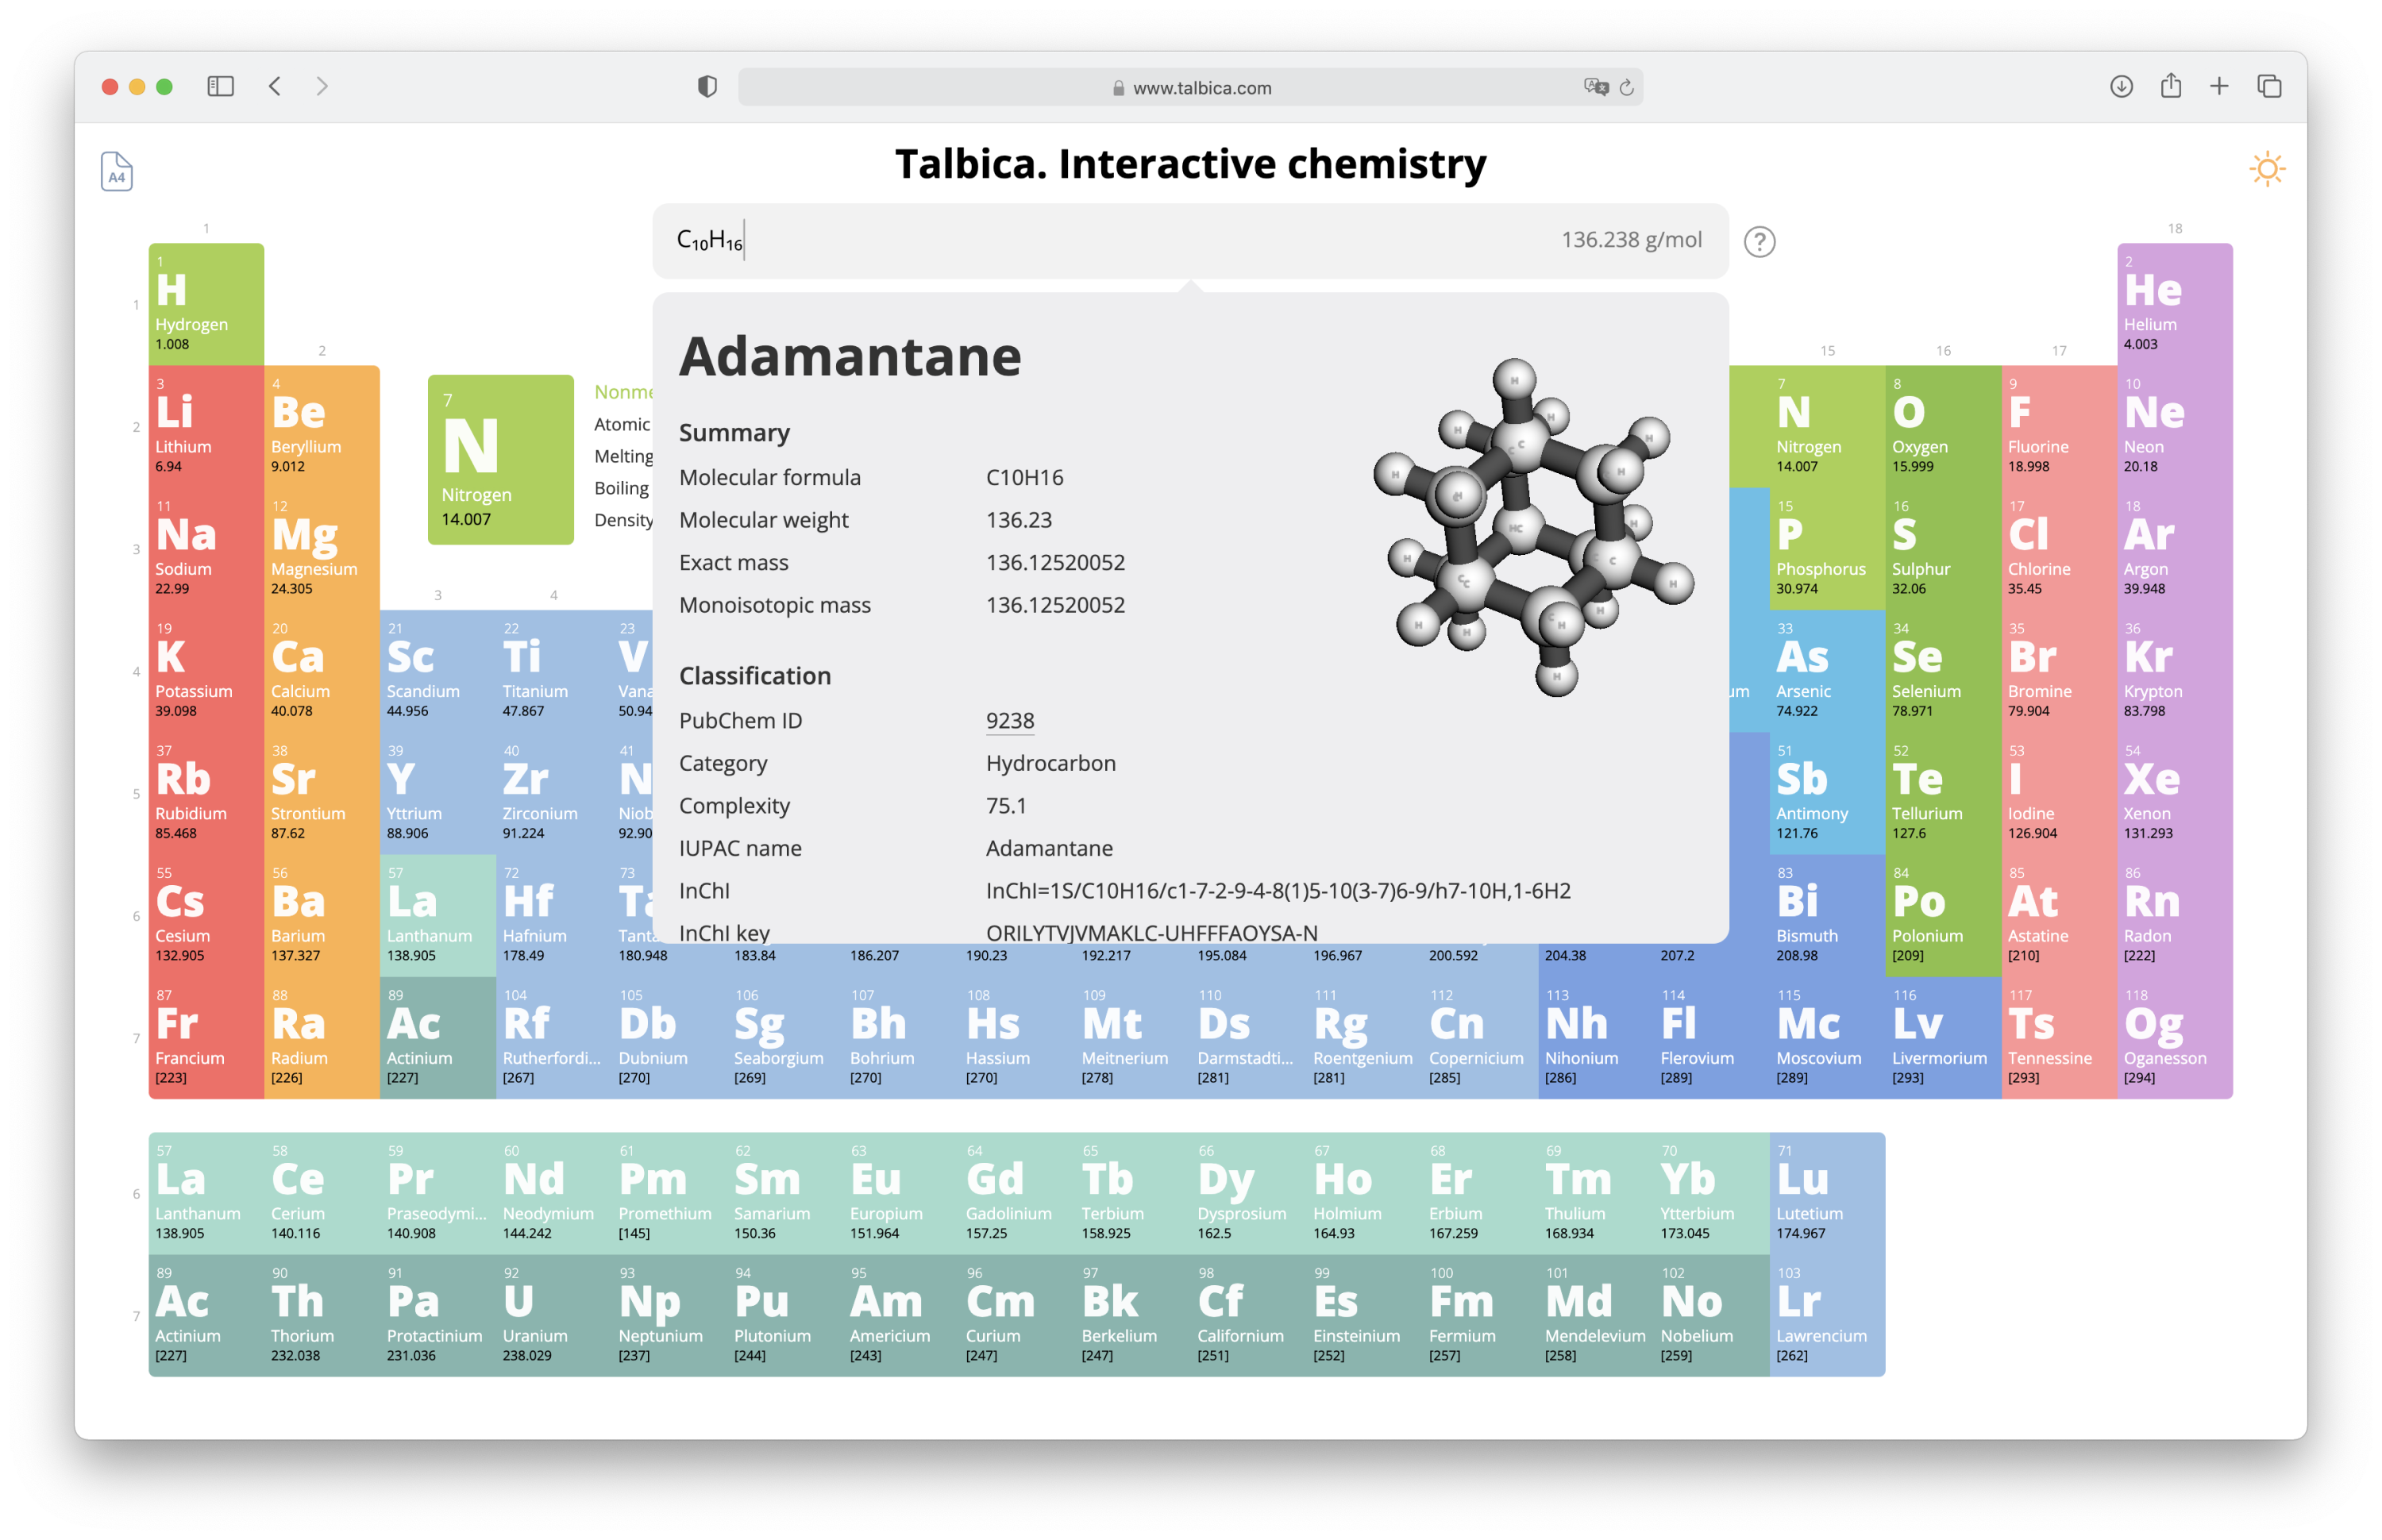
Task: Select the Selenium element tile
Action: point(1942,671)
